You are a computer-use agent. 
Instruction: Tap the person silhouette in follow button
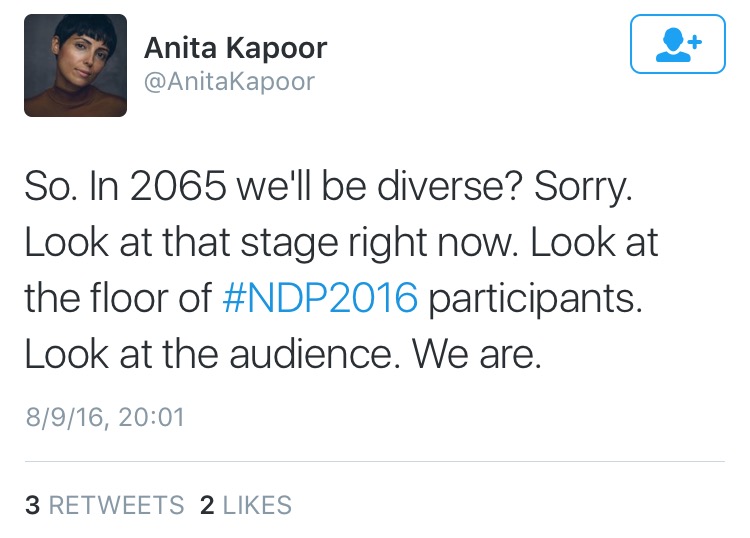(671, 45)
